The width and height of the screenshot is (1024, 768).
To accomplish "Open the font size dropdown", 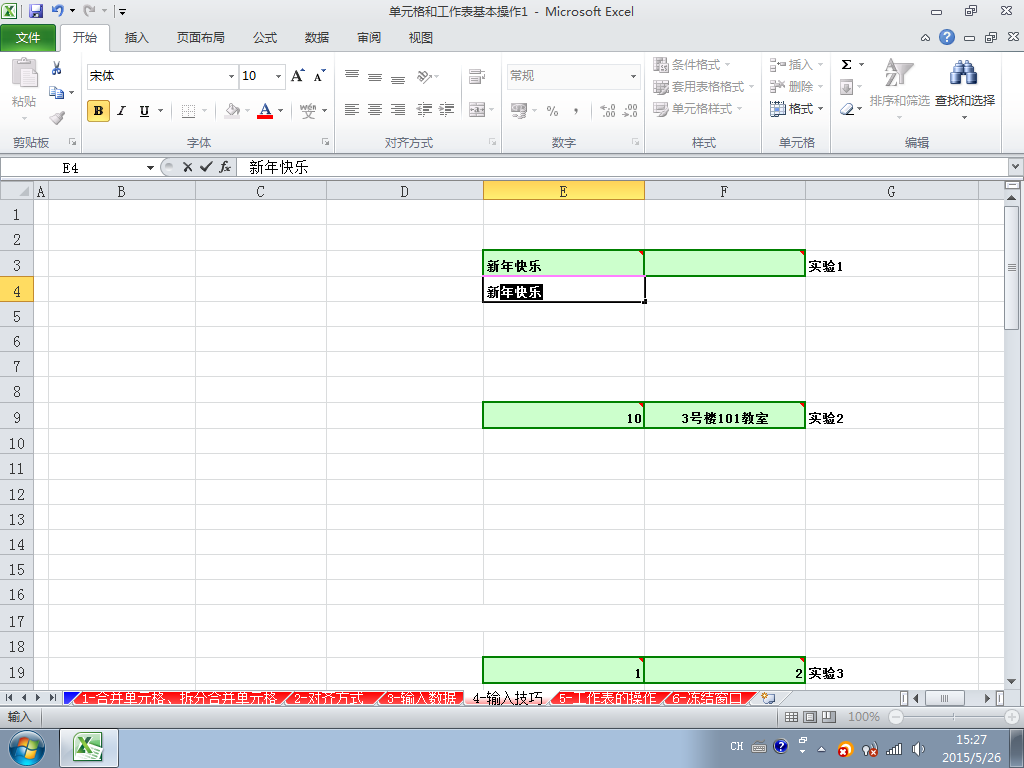I will [278, 76].
